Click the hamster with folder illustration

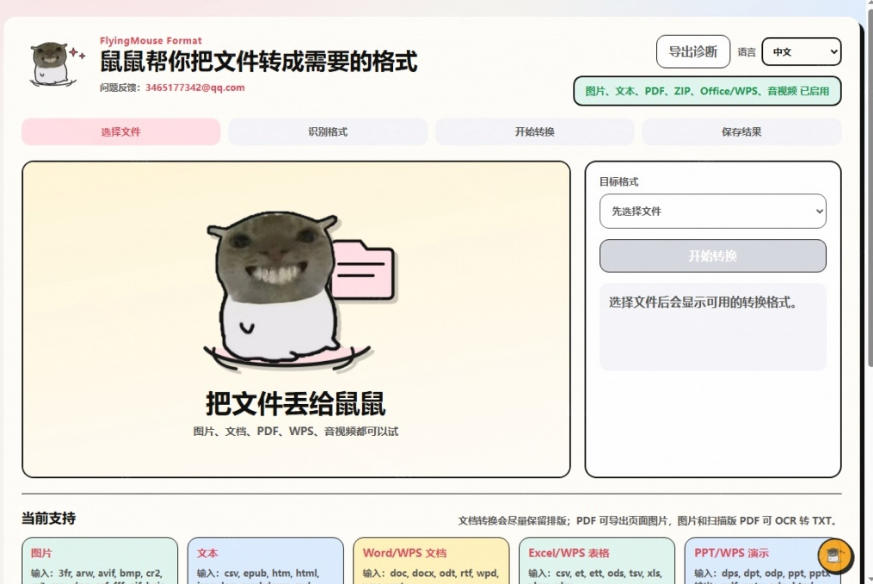pyautogui.click(x=300, y=291)
